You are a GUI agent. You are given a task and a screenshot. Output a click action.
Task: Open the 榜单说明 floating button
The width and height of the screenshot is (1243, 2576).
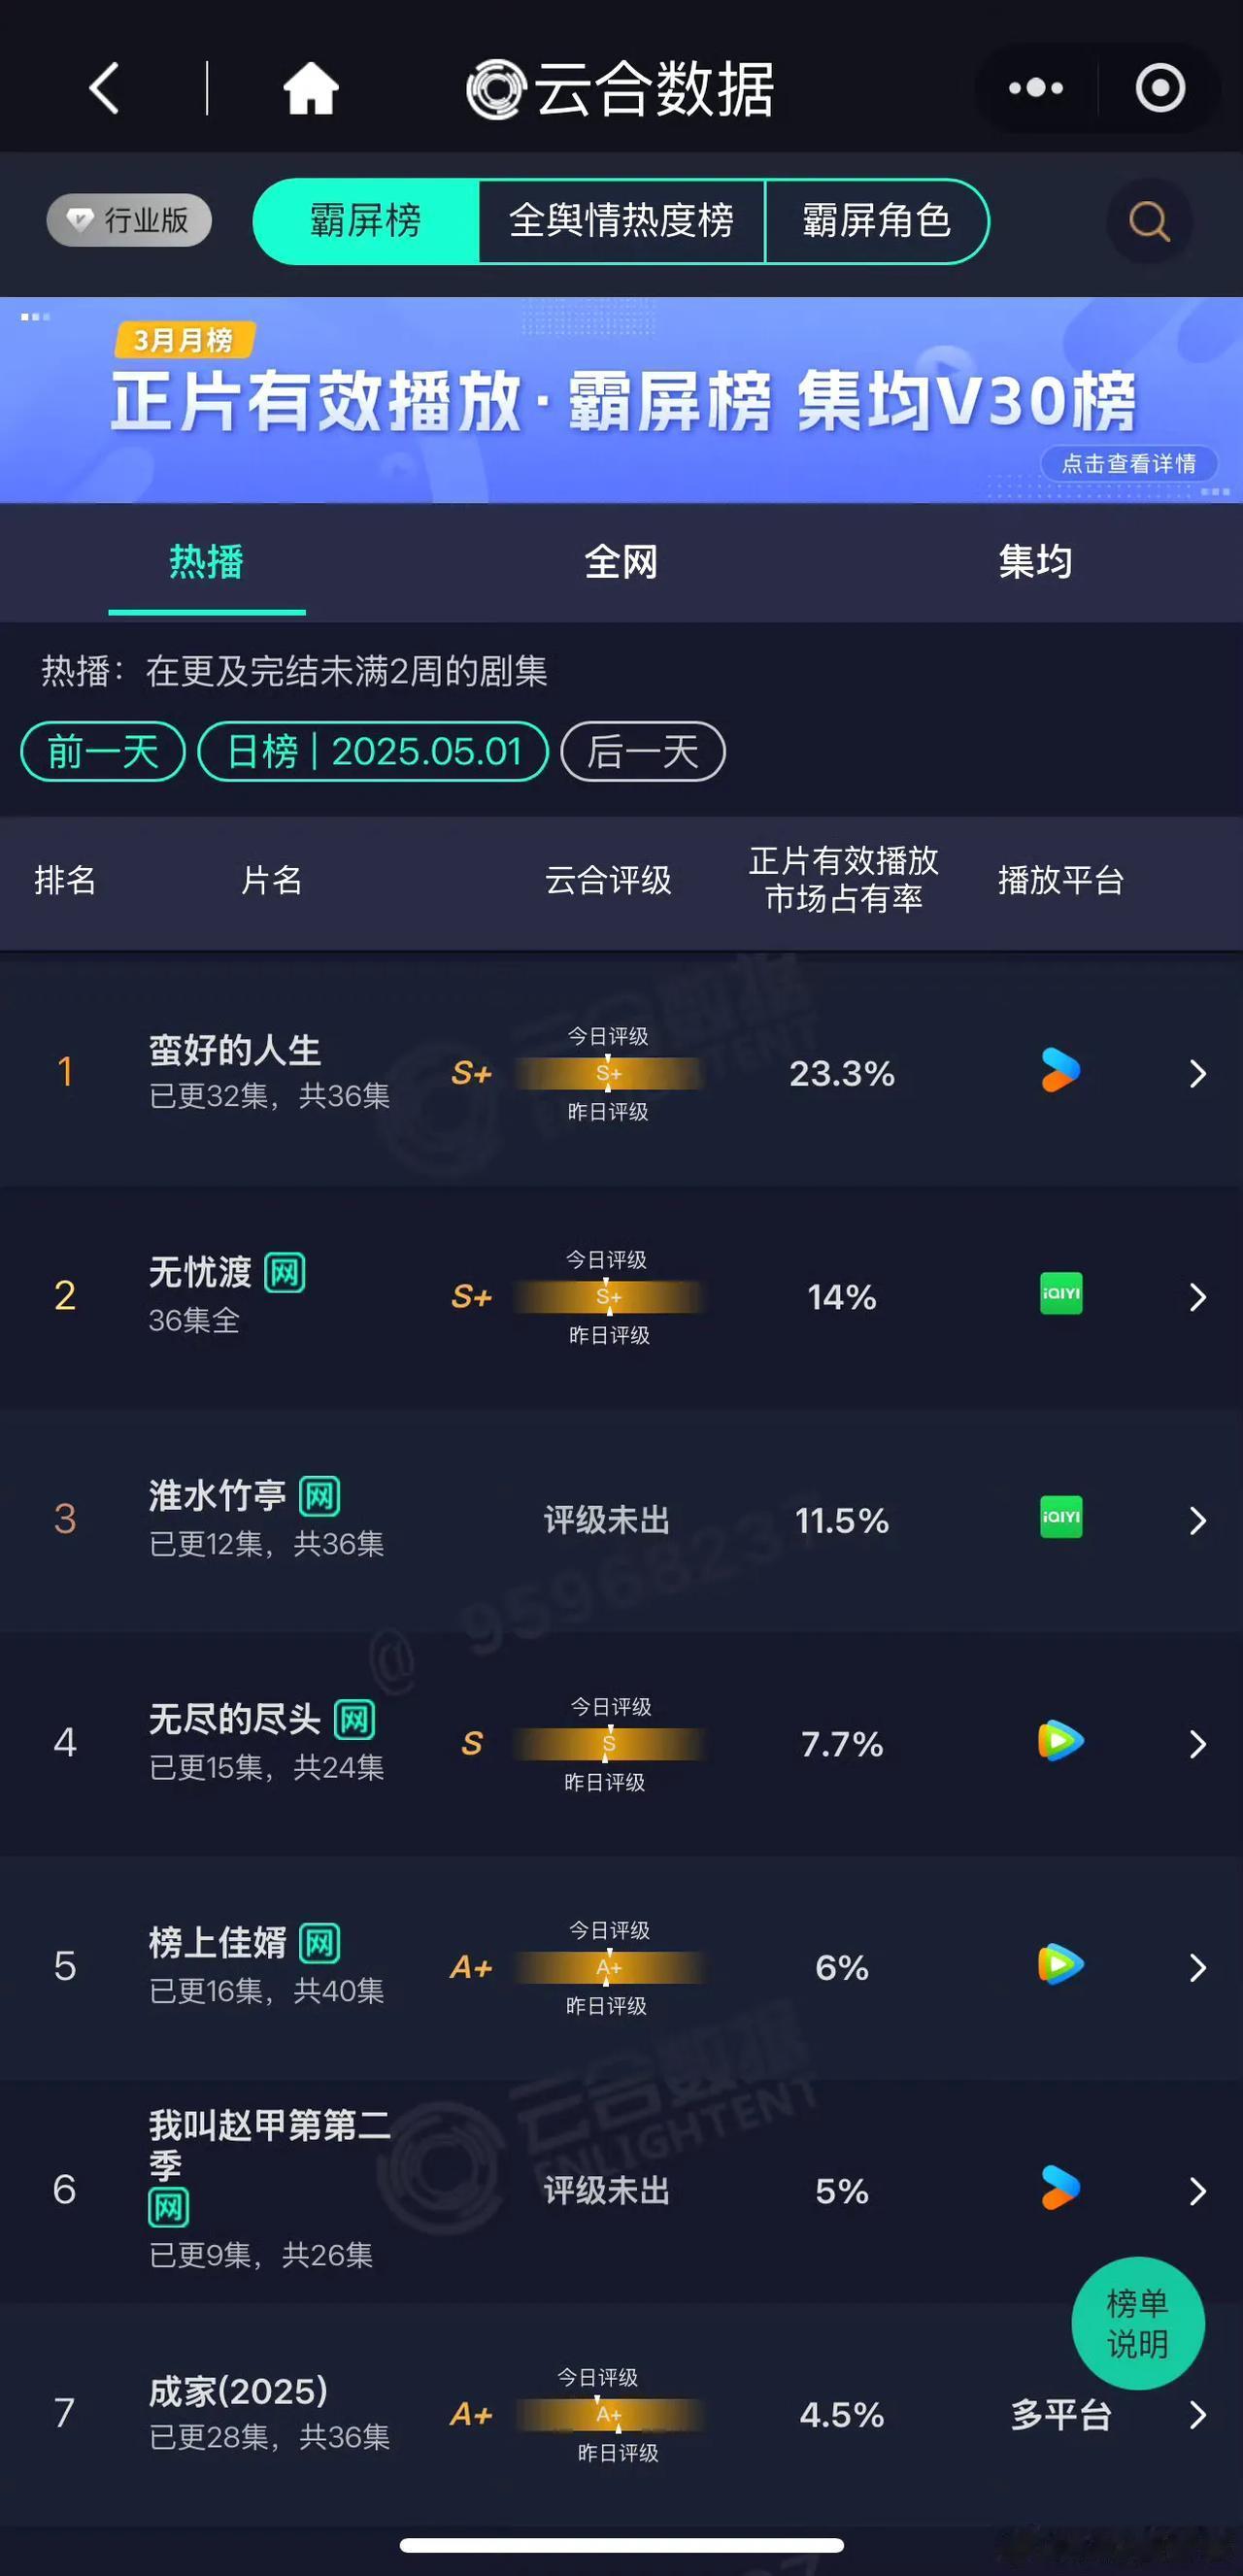[x=1138, y=2324]
